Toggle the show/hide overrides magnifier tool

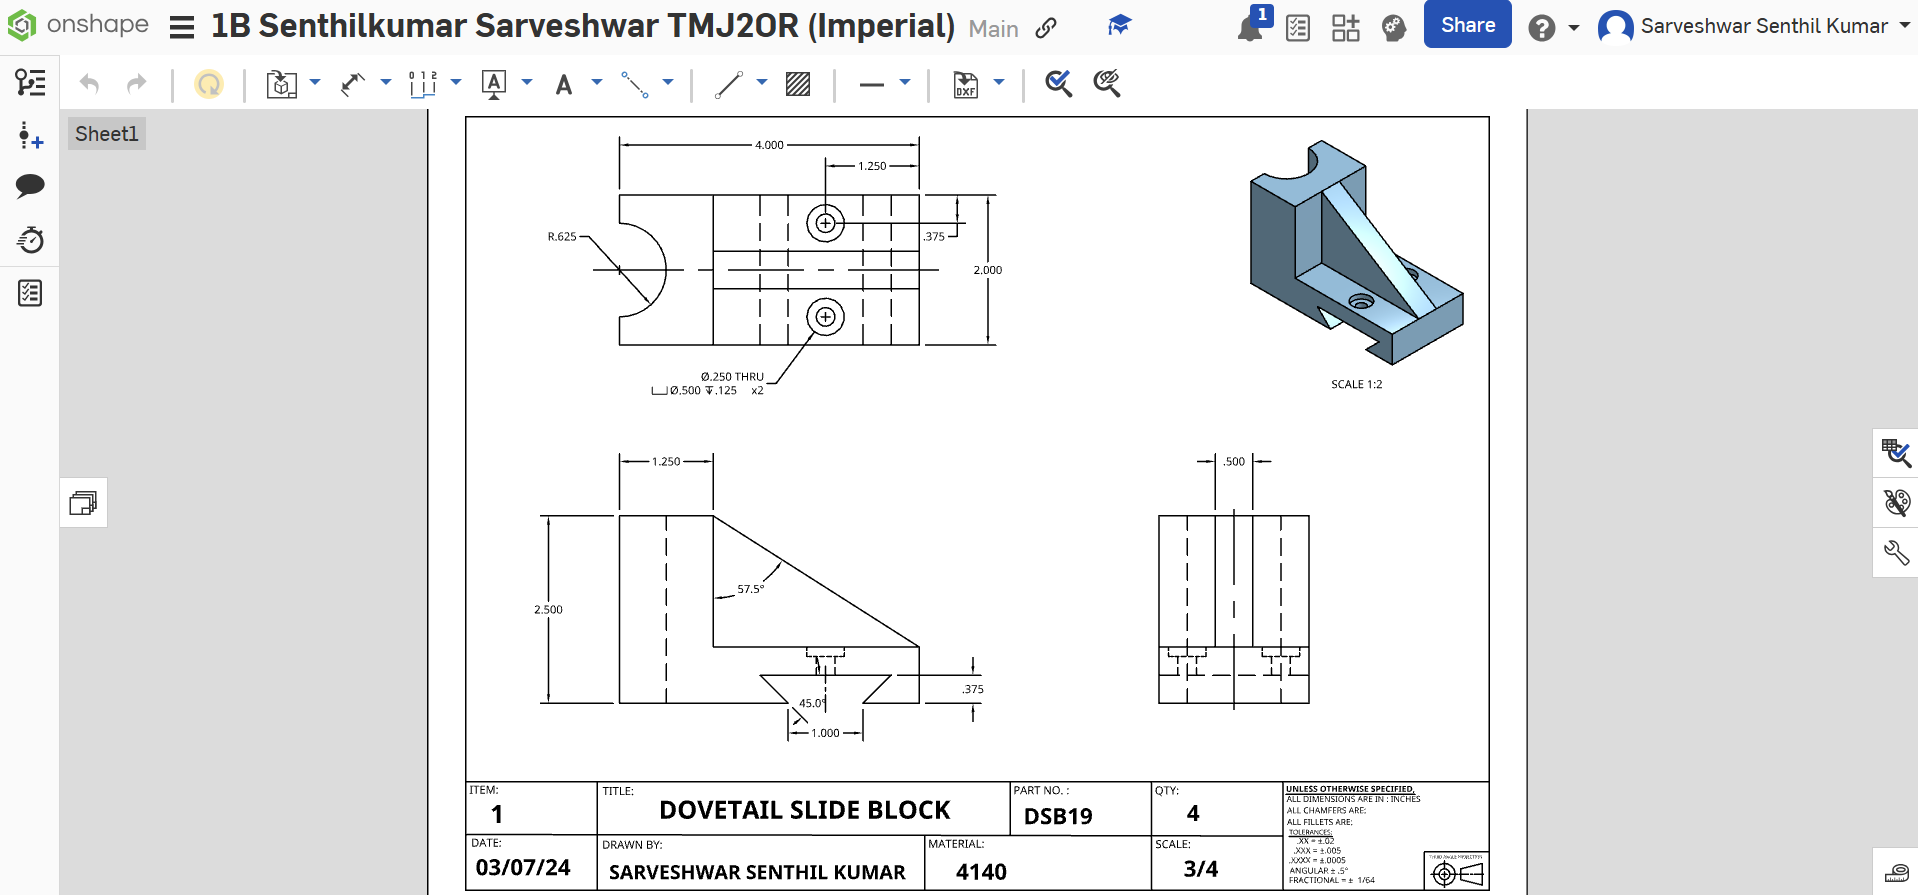pos(1106,84)
